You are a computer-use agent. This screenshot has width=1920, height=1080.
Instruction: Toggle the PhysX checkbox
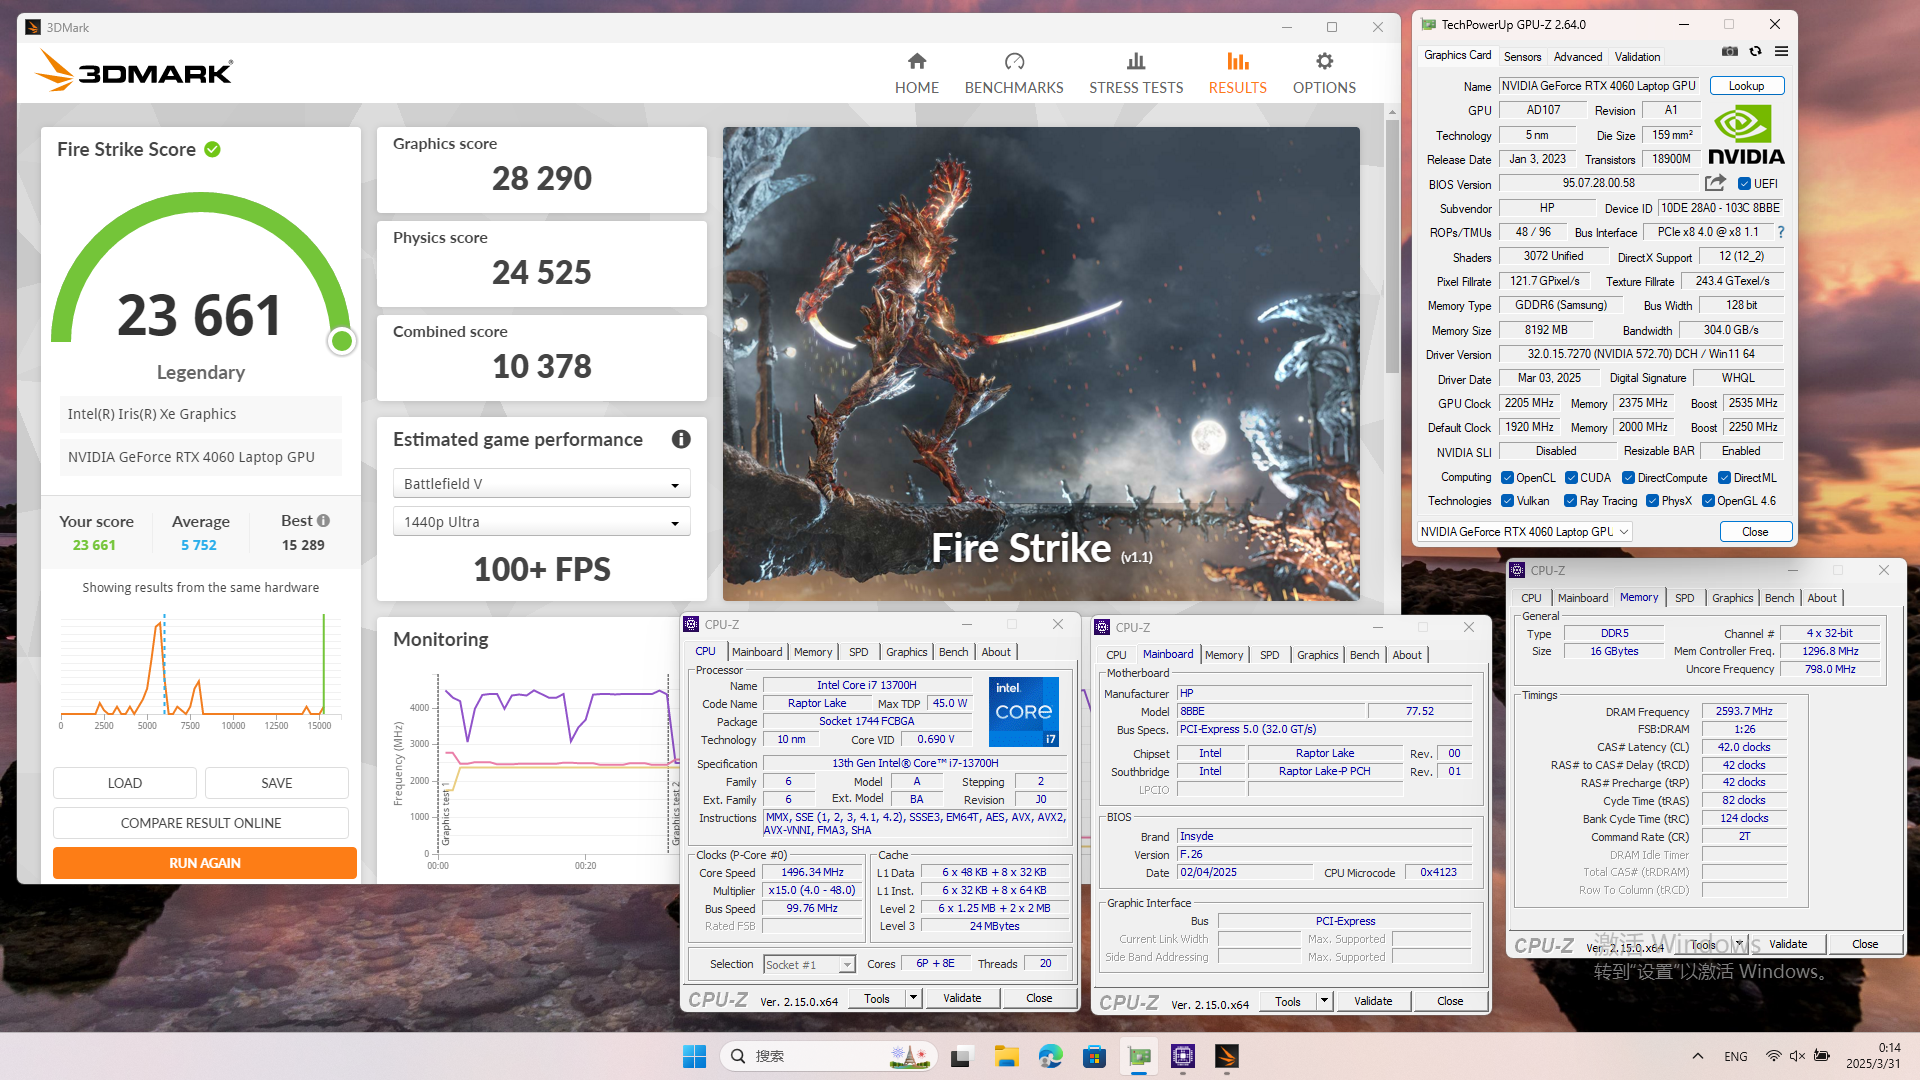[1652, 501]
